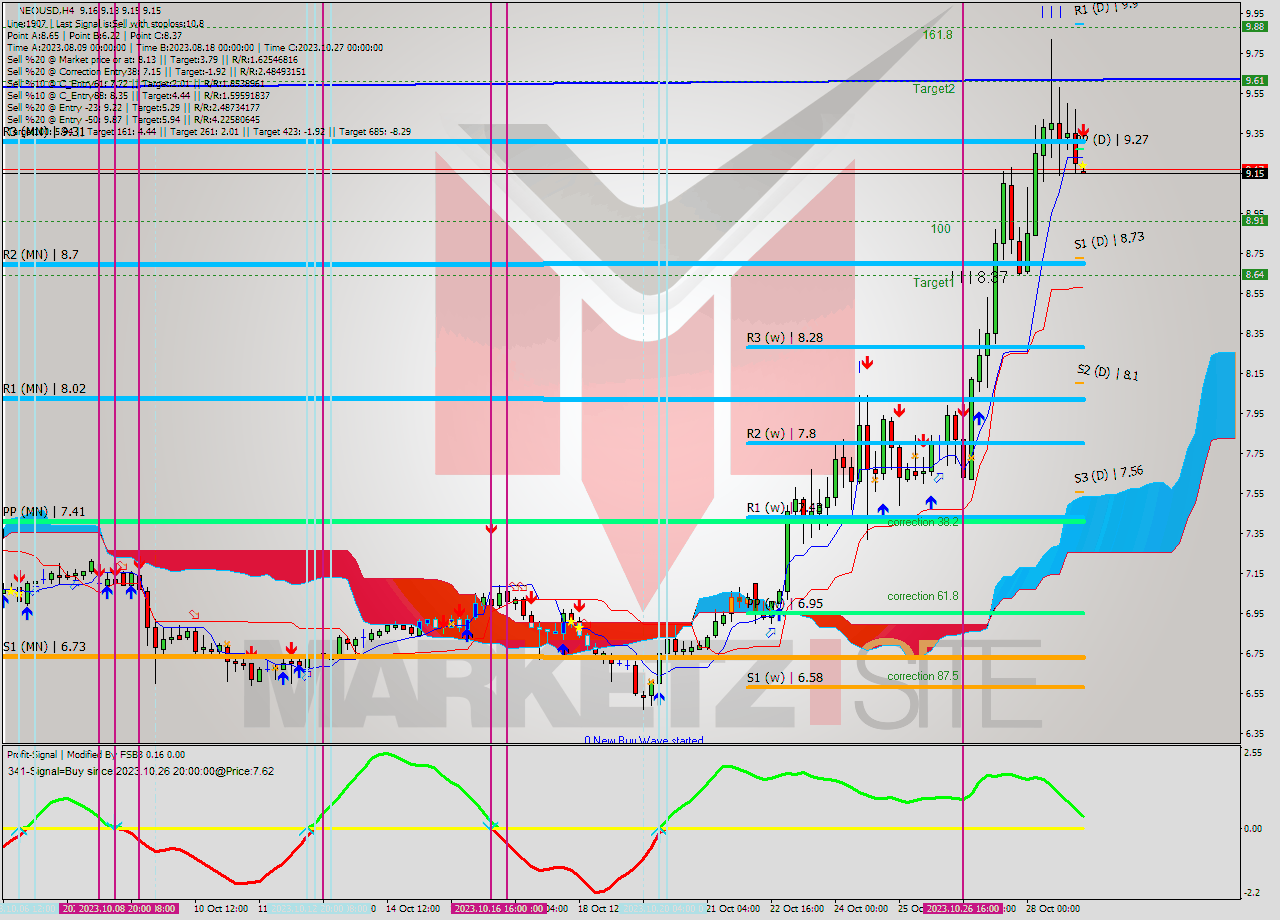Viewport: 1280px width, 920px height.
Task: Click the green 'Target2' label
Action: pyautogui.click(x=934, y=88)
